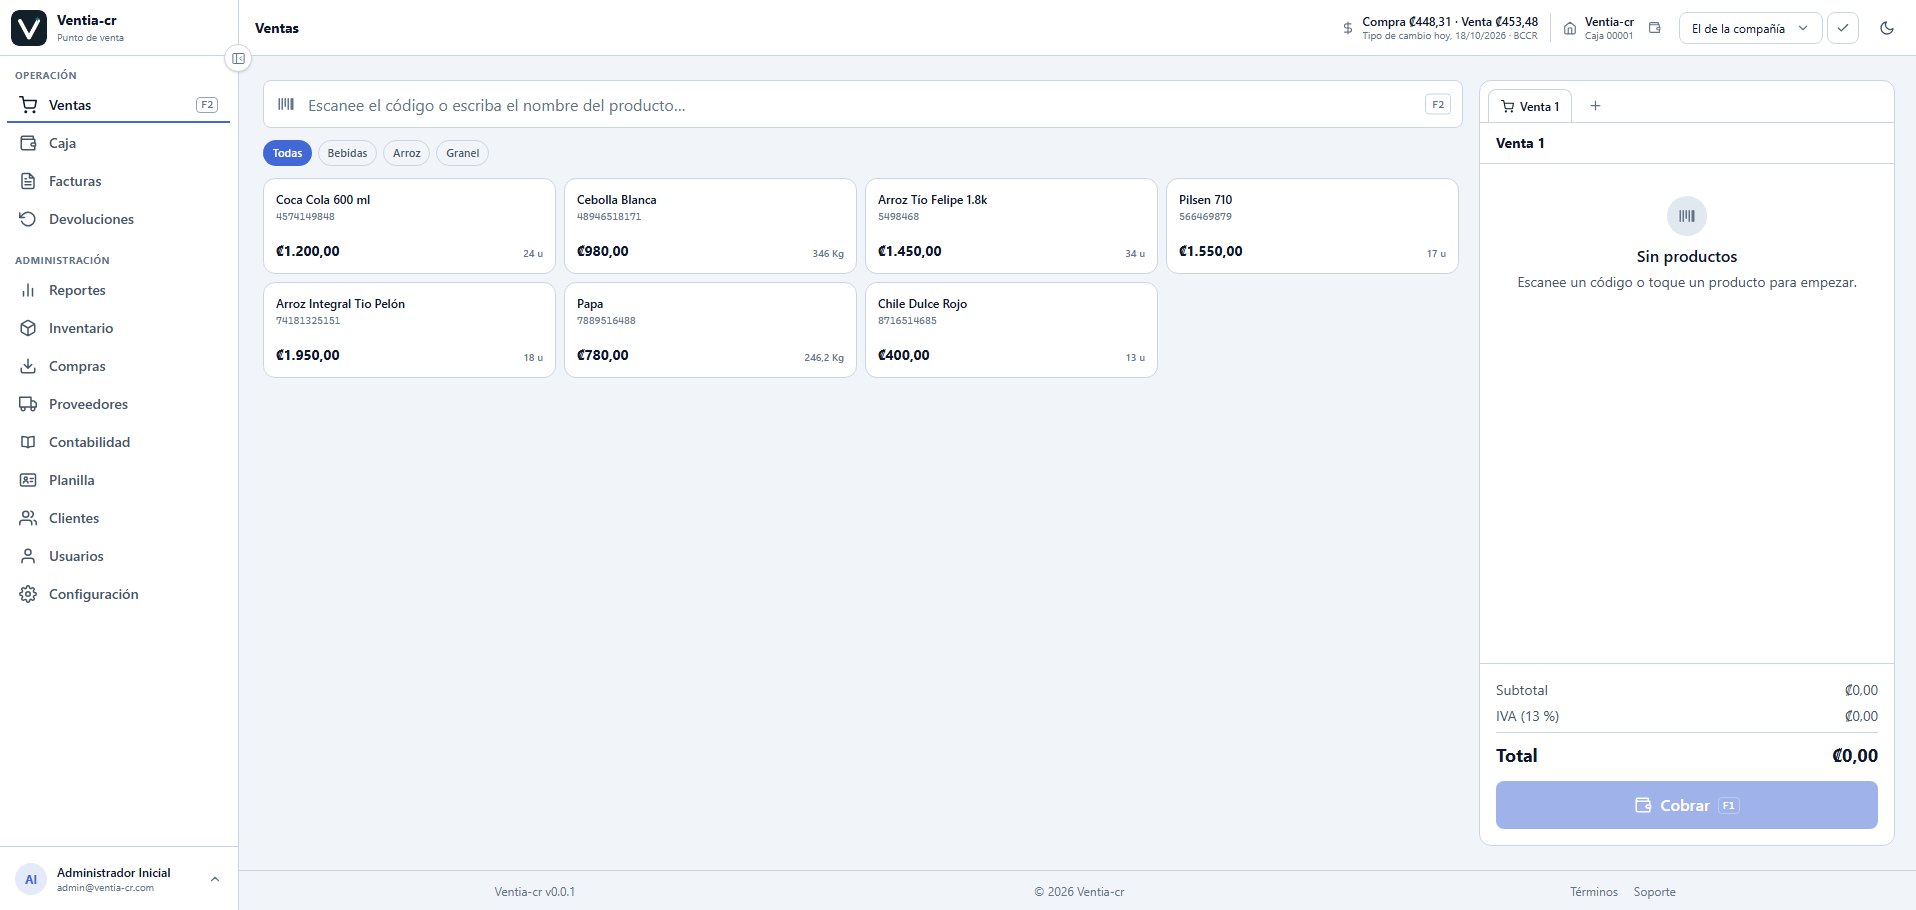Click the Devoluciones return arrow icon

click(28, 219)
